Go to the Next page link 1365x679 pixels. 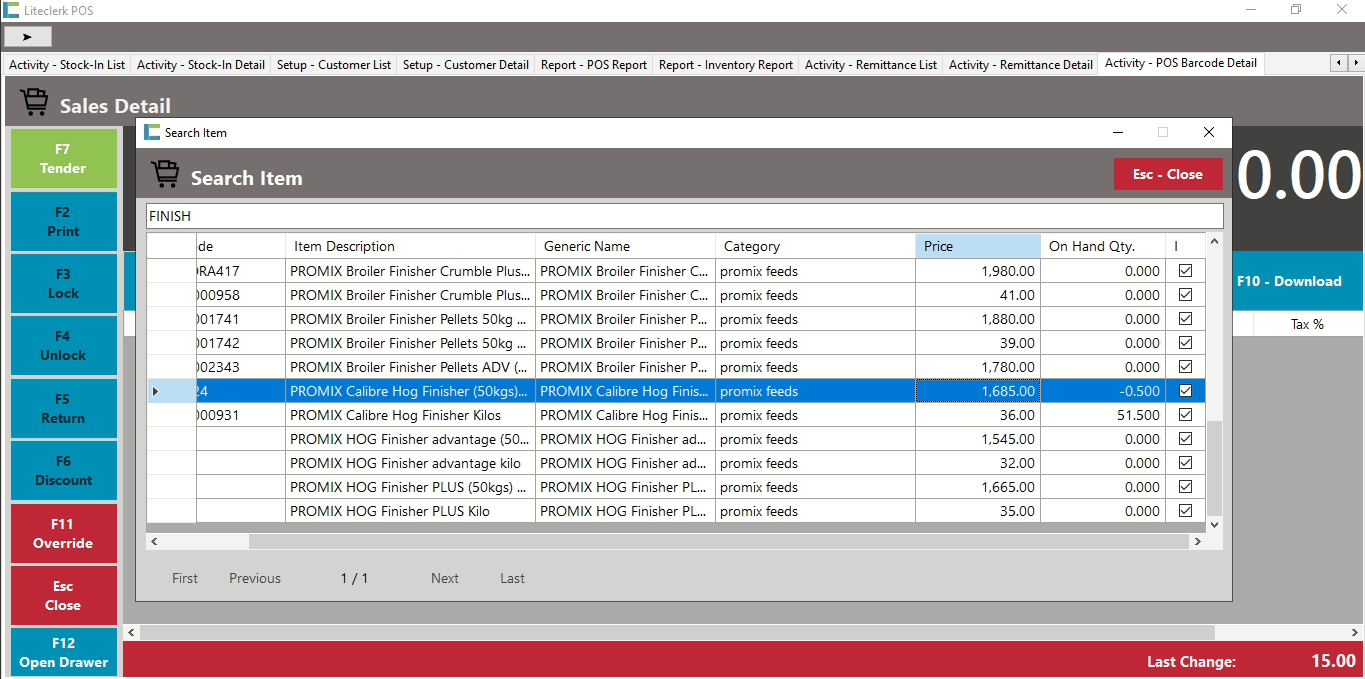pyautogui.click(x=445, y=578)
